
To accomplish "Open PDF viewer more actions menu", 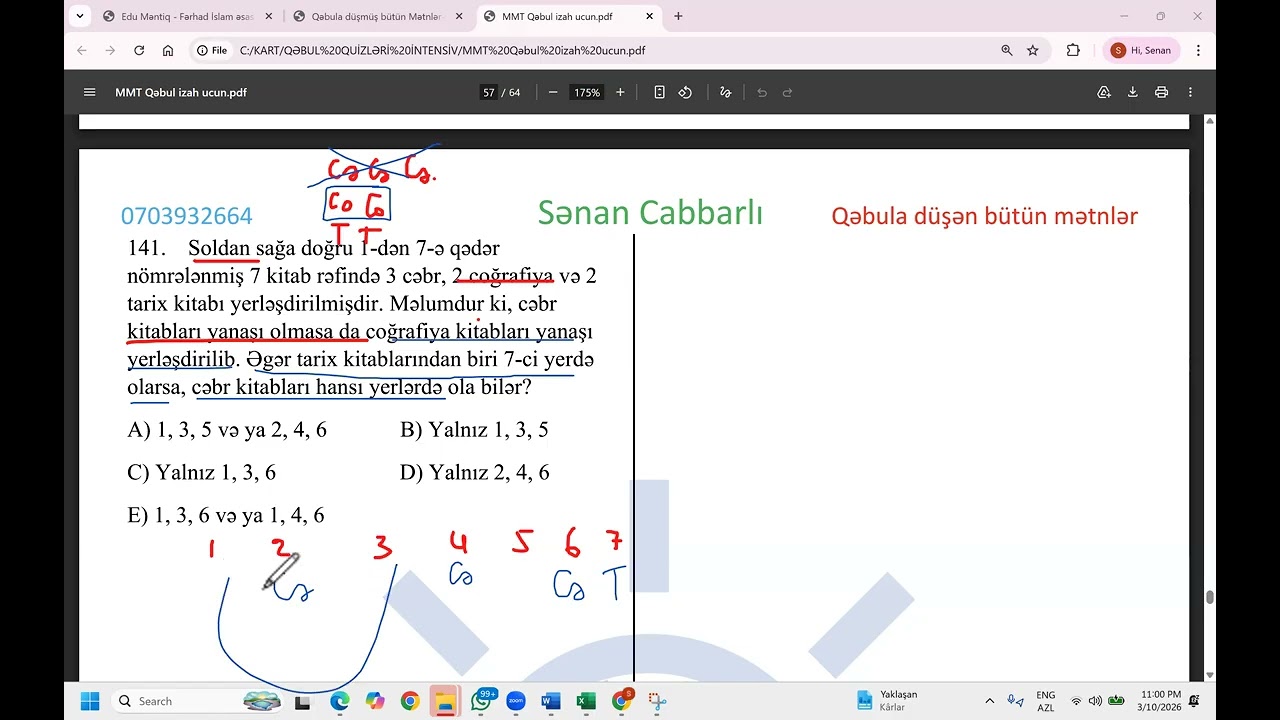I will click(x=1190, y=92).
